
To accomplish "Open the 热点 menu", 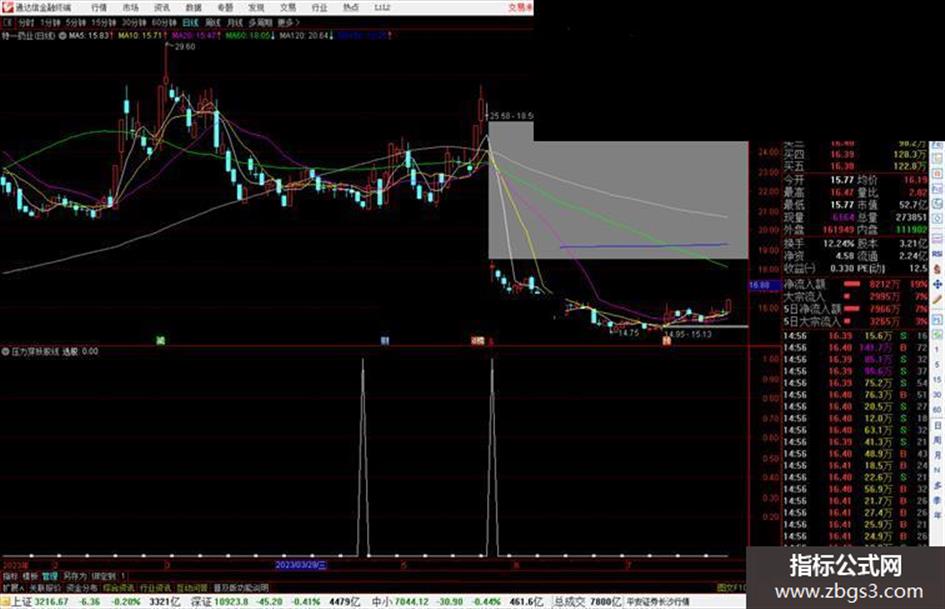I will coord(350,8).
